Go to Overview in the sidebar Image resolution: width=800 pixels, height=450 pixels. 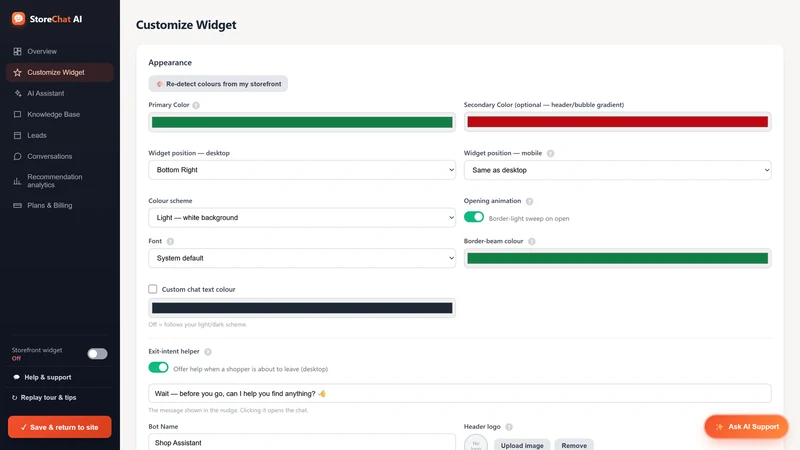(x=60, y=52)
